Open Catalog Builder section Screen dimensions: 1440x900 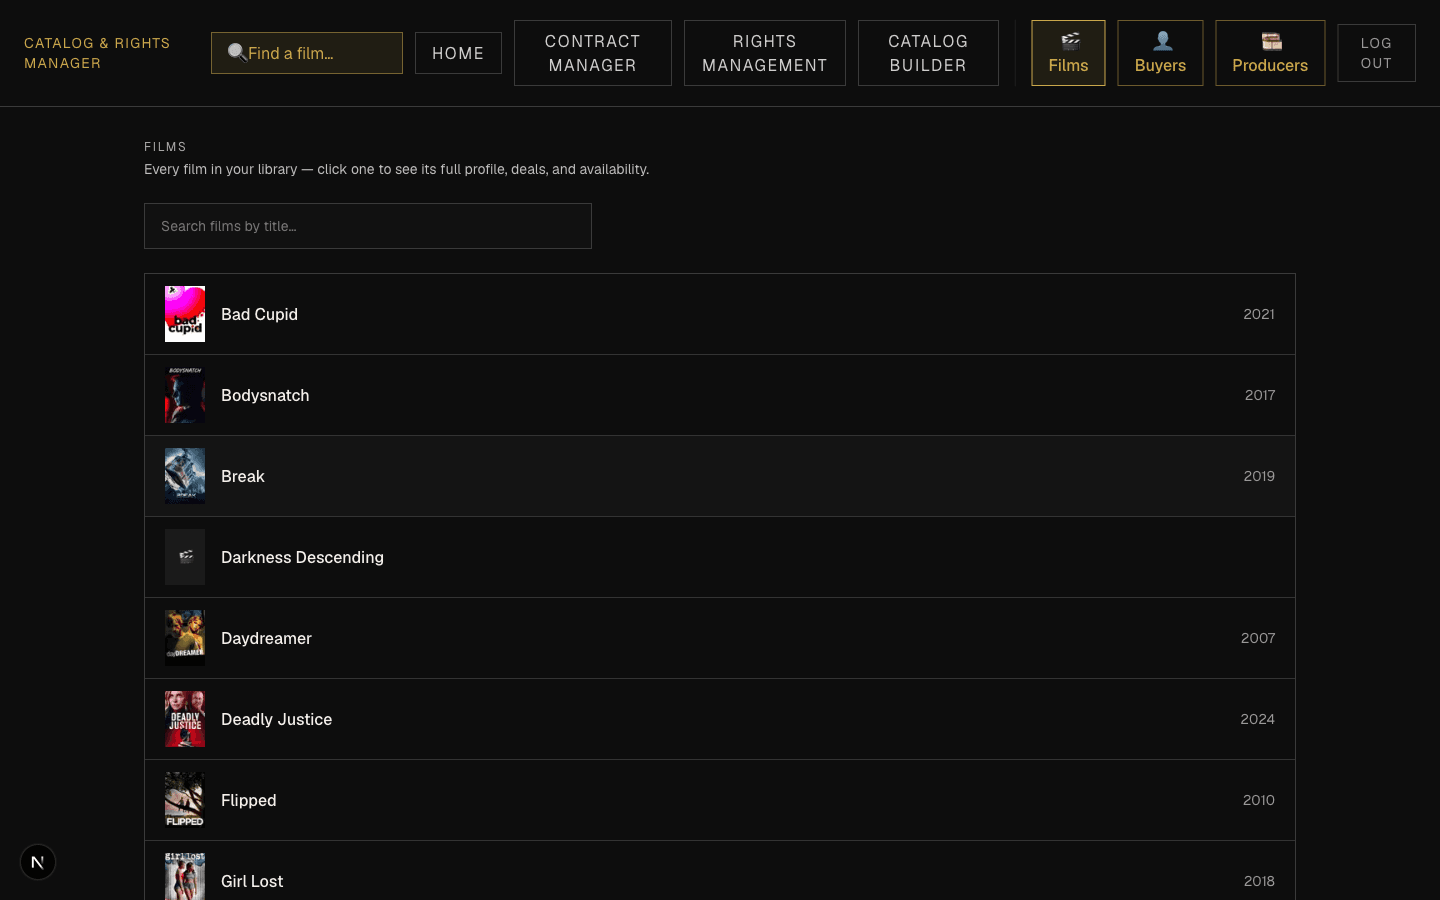coord(928,53)
